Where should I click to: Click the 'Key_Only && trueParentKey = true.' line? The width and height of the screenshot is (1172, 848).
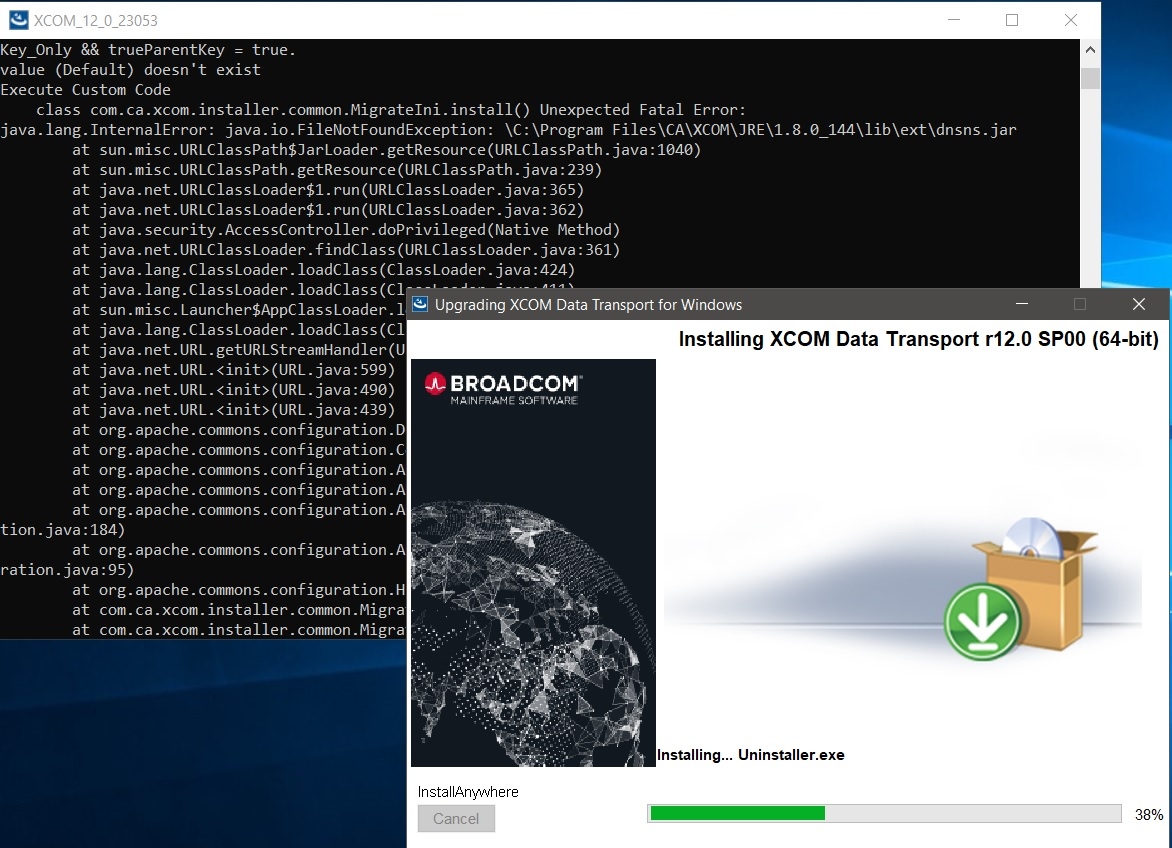[x=148, y=50]
